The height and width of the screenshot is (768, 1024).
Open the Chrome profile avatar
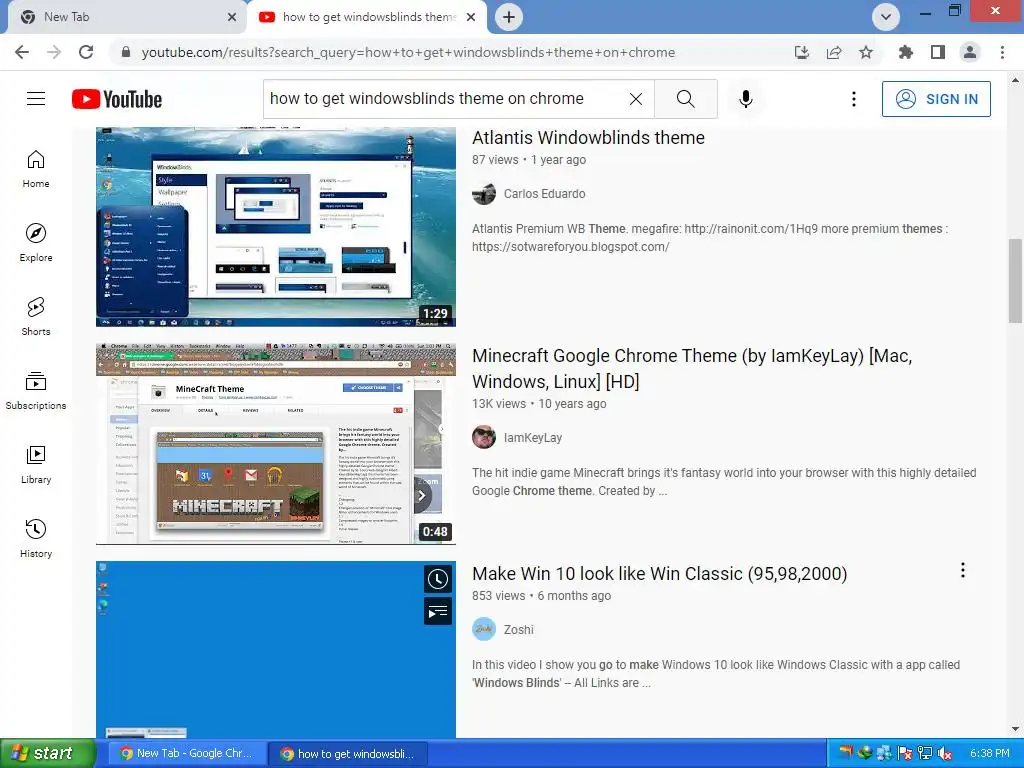coord(970,52)
